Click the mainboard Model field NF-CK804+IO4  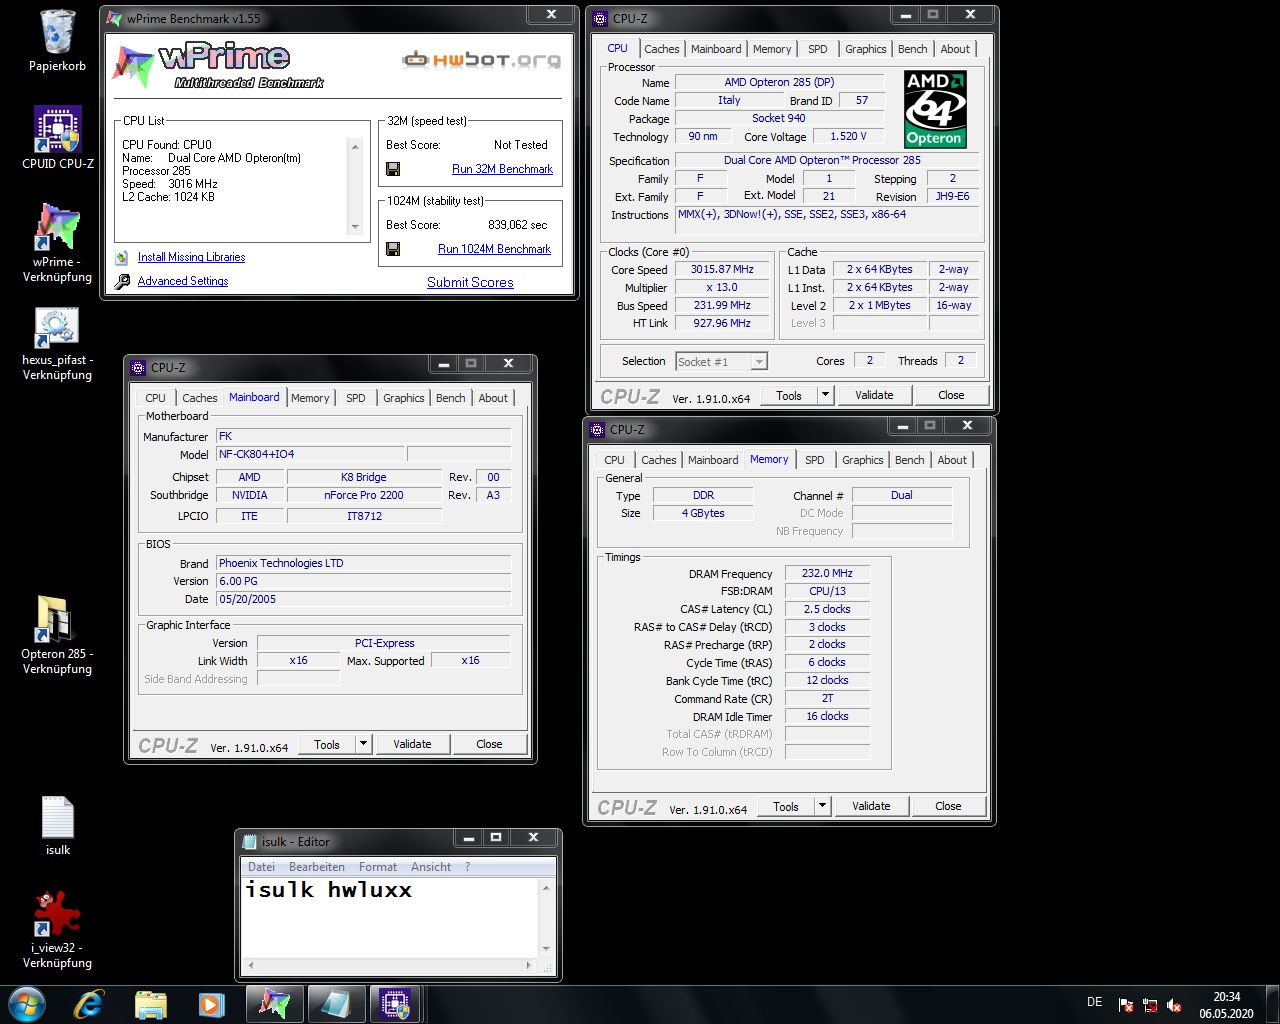click(309, 454)
